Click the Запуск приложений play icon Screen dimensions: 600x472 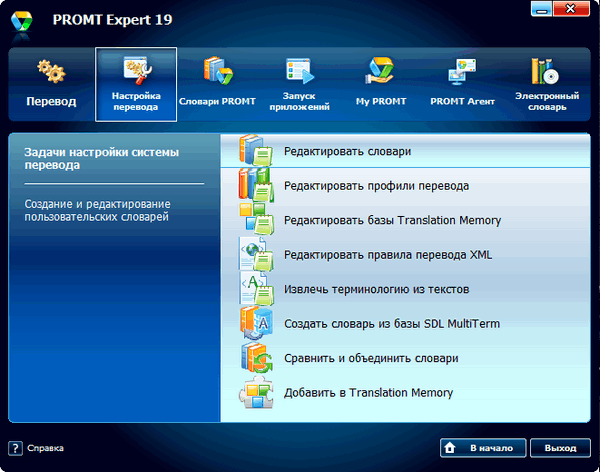(x=300, y=71)
